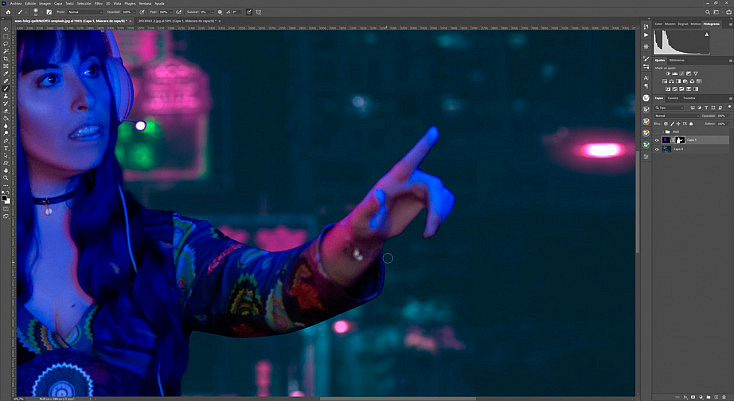
Task: Hide the Capa 0 layer
Action: pos(657,149)
